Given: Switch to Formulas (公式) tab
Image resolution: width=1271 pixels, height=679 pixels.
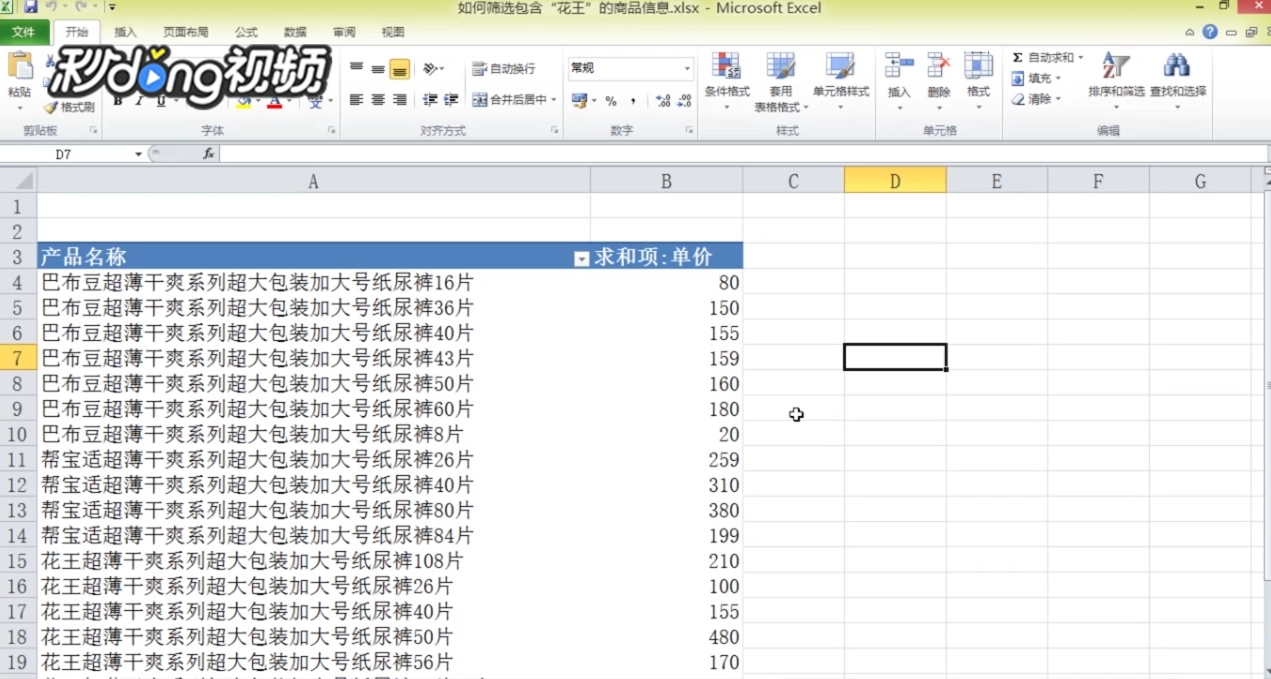Looking at the screenshot, I should click(246, 32).
